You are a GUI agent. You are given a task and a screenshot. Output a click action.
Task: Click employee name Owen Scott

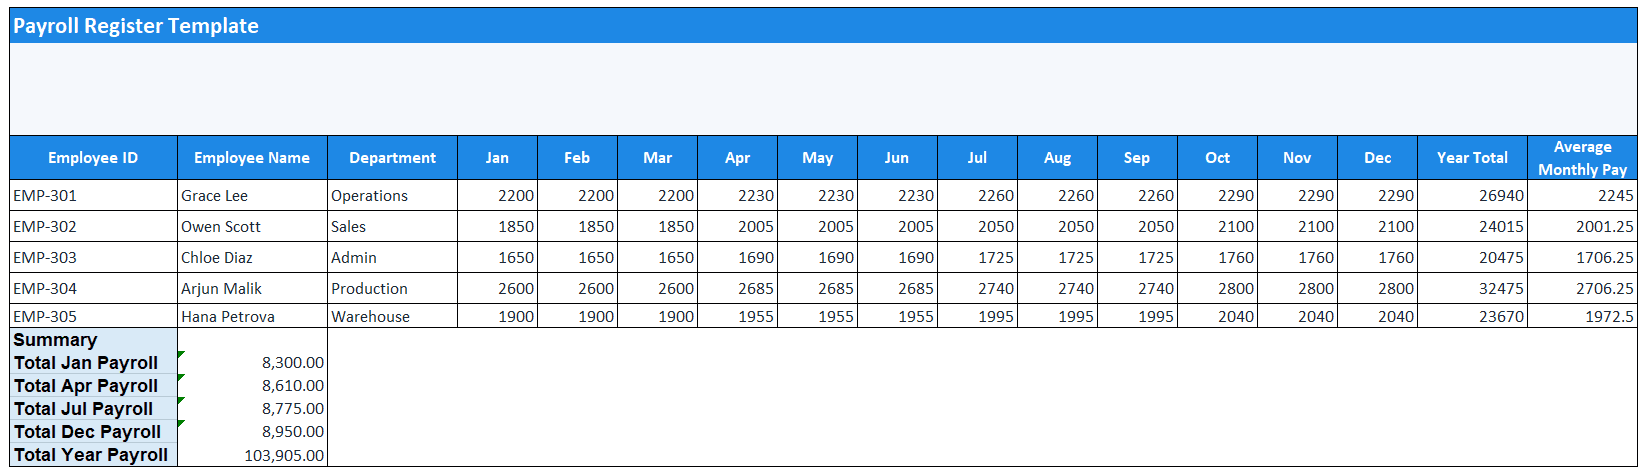pos(252,226)
